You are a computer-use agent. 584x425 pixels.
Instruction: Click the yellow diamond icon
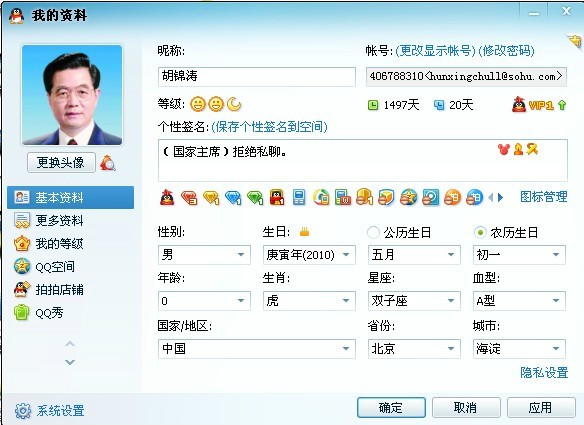coord(211,198)
